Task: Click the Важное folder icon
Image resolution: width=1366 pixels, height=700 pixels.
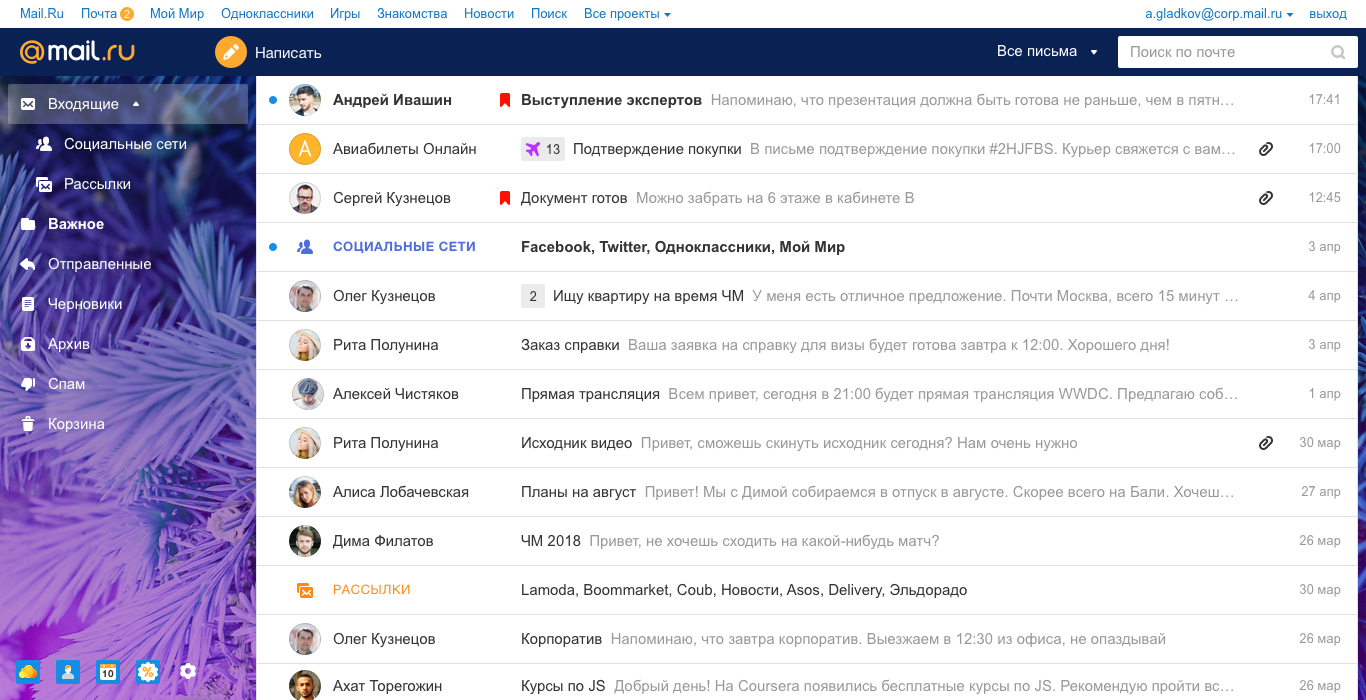Action: (28, 224)
